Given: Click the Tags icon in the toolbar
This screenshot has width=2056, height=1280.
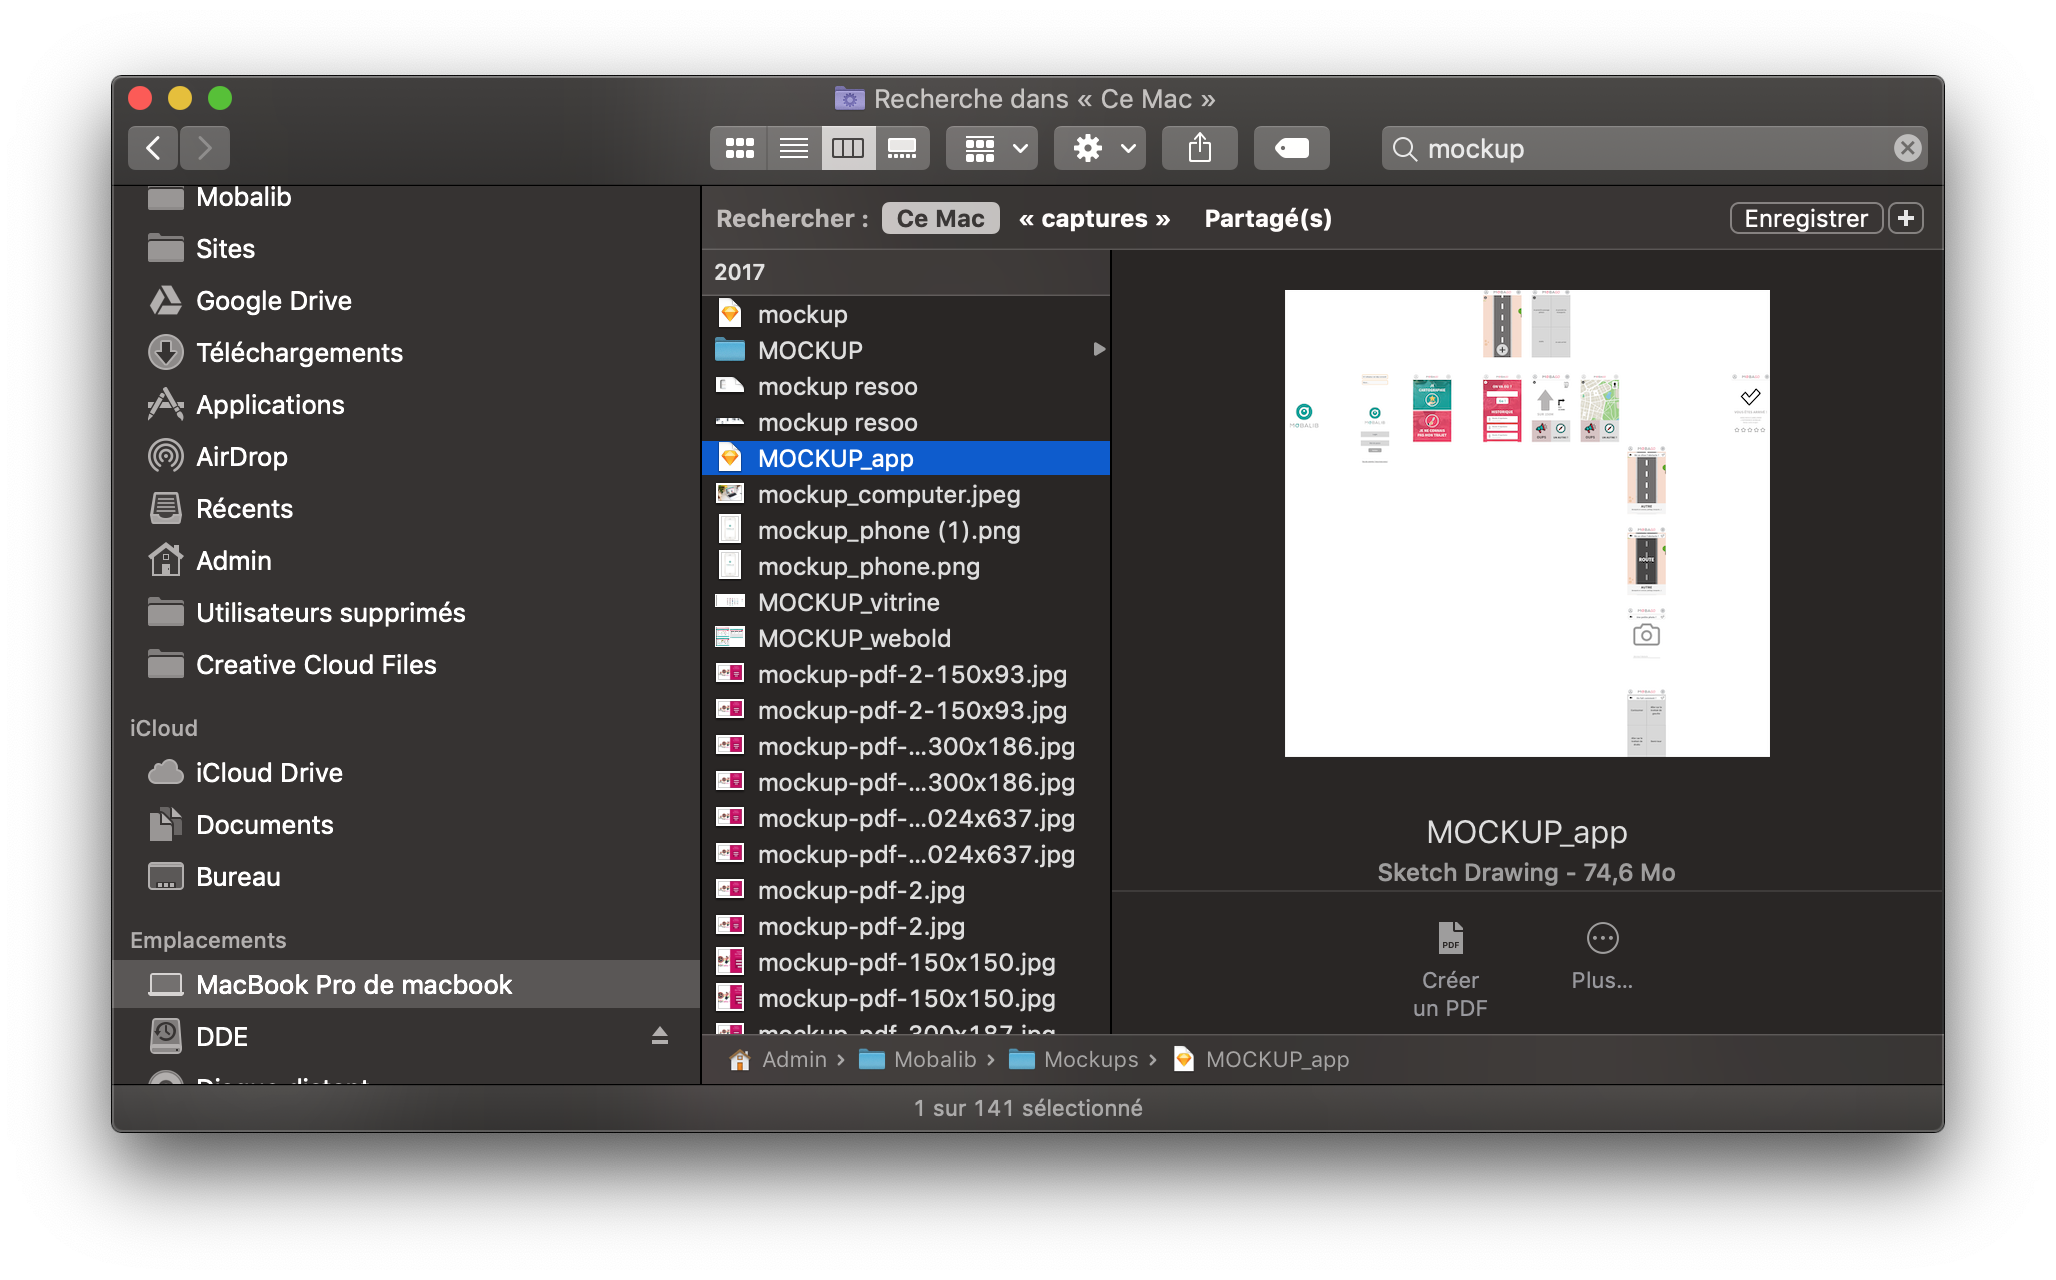Looking at the screenshot, I should (x=1291, y=148).
